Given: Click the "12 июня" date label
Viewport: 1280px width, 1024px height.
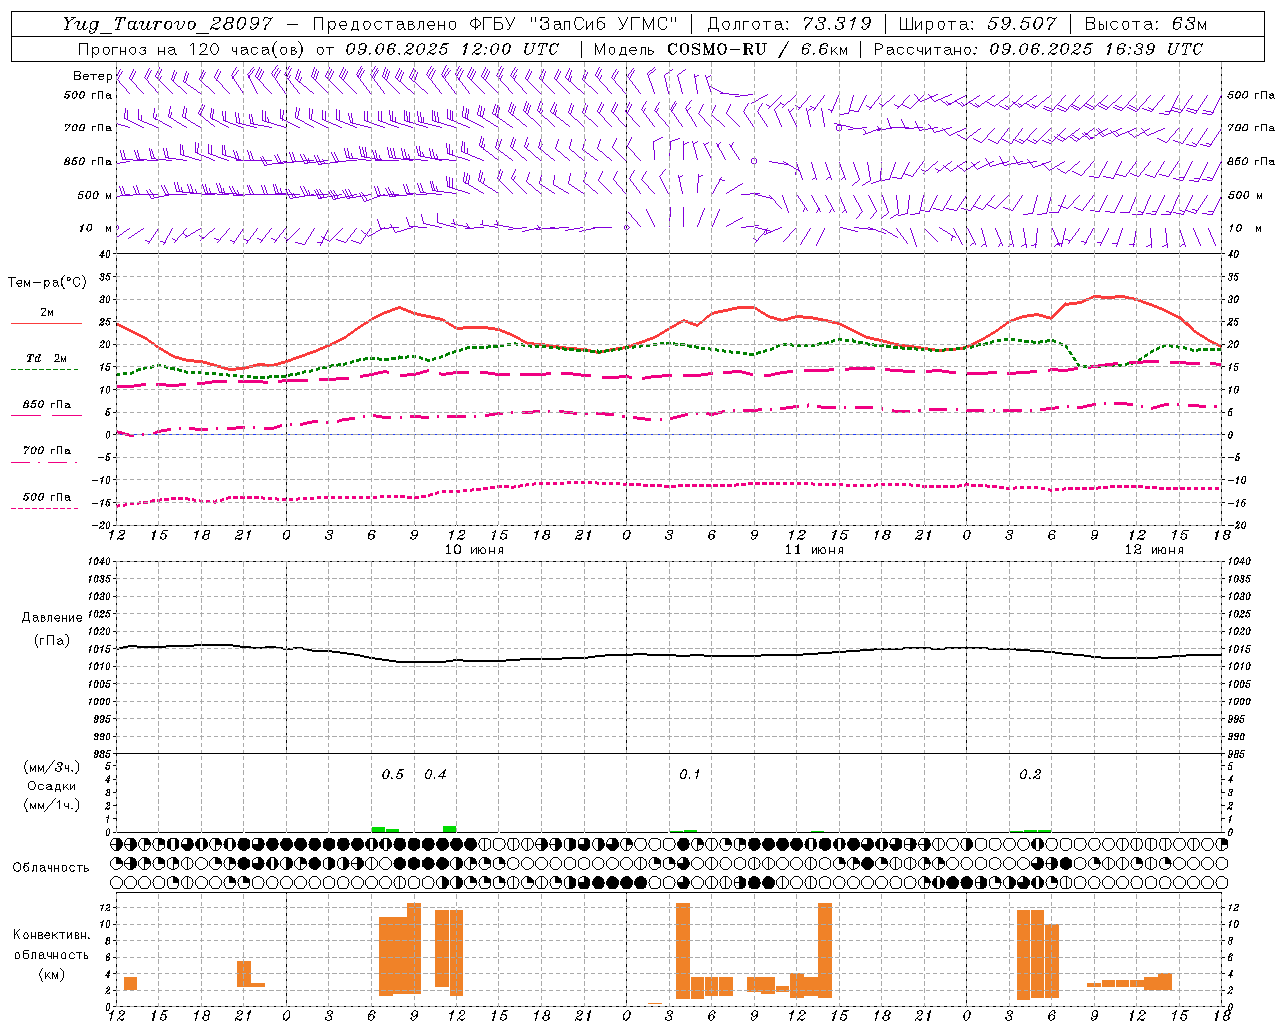Looking at the screenshot, I should click(1154, 550).
